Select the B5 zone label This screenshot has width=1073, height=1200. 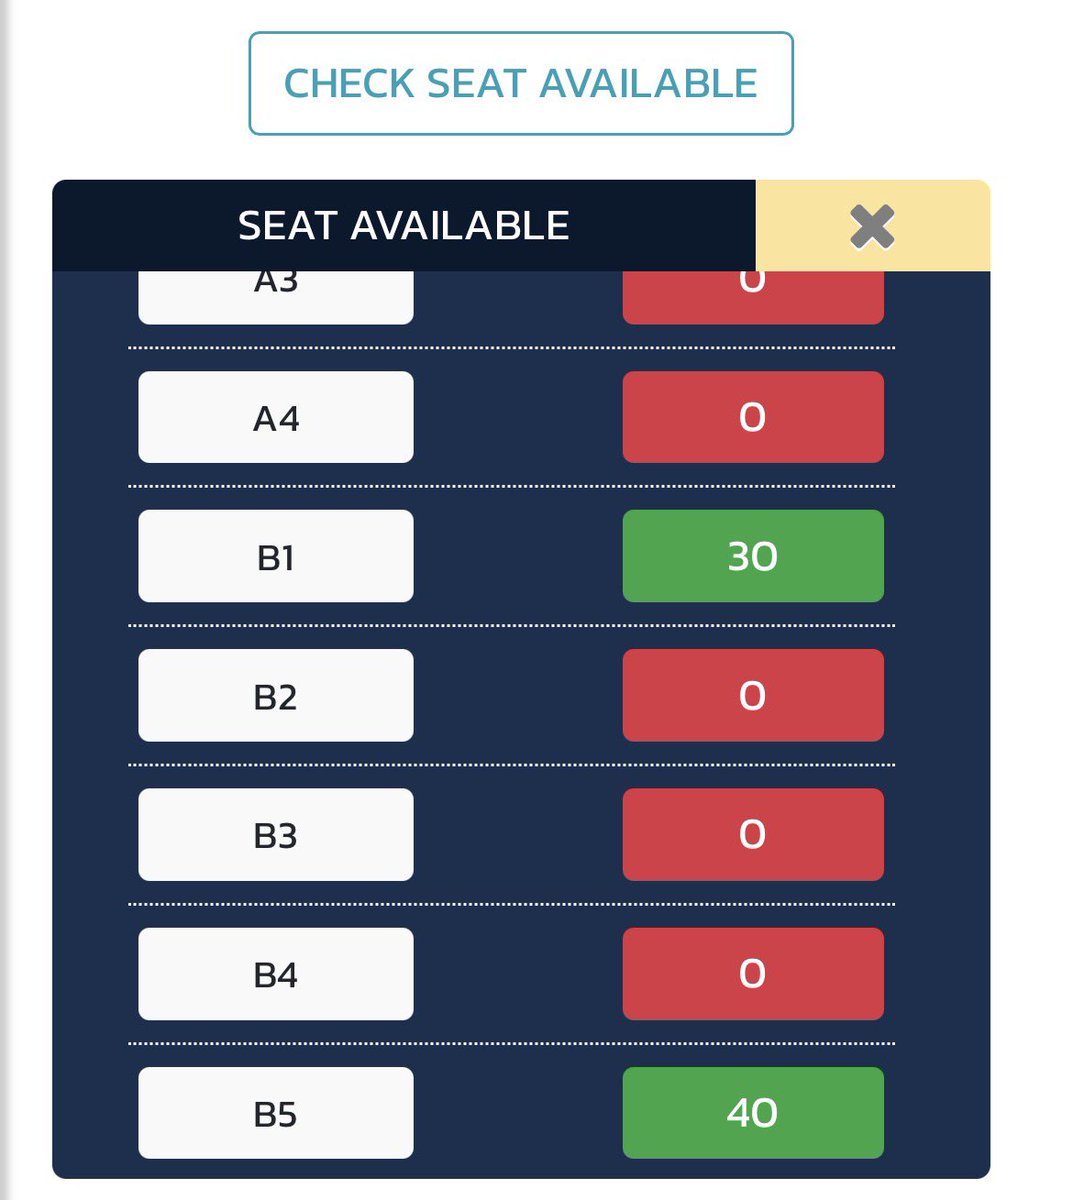click(276, 1113)
